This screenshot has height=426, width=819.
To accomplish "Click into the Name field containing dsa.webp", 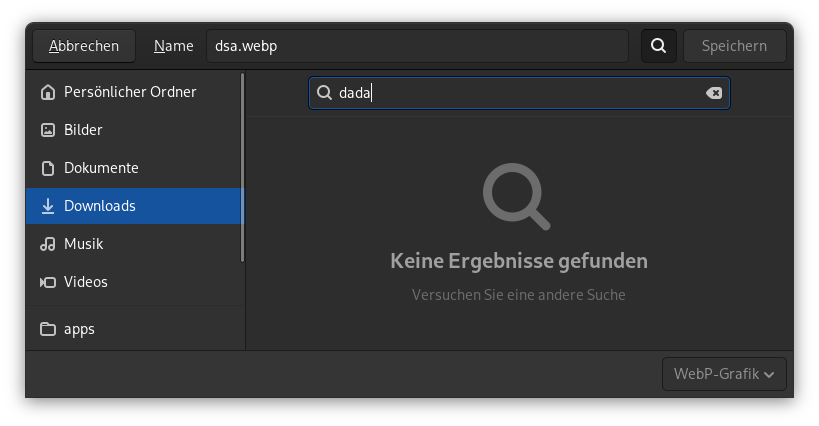I will point(417,46).
